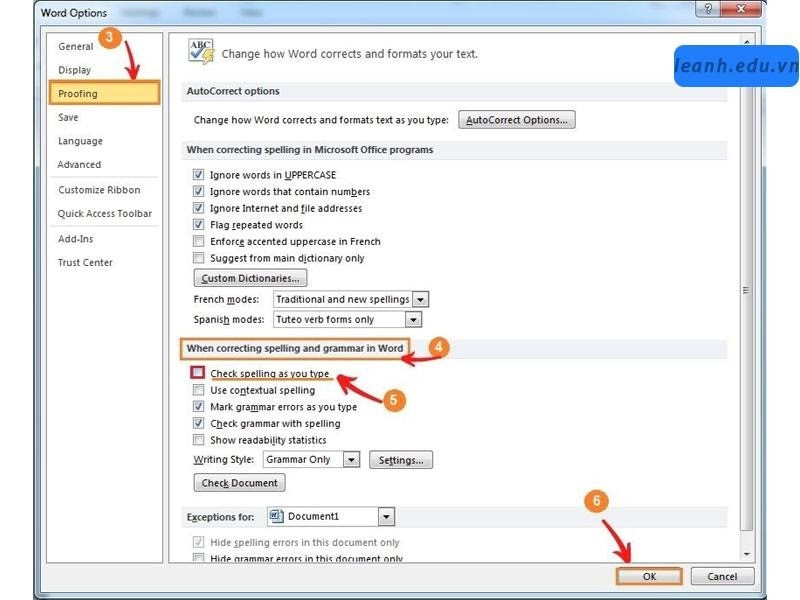Toggle Ignore words that contain numbers
The width and height of the screenshot is (800, 600).
198,191
